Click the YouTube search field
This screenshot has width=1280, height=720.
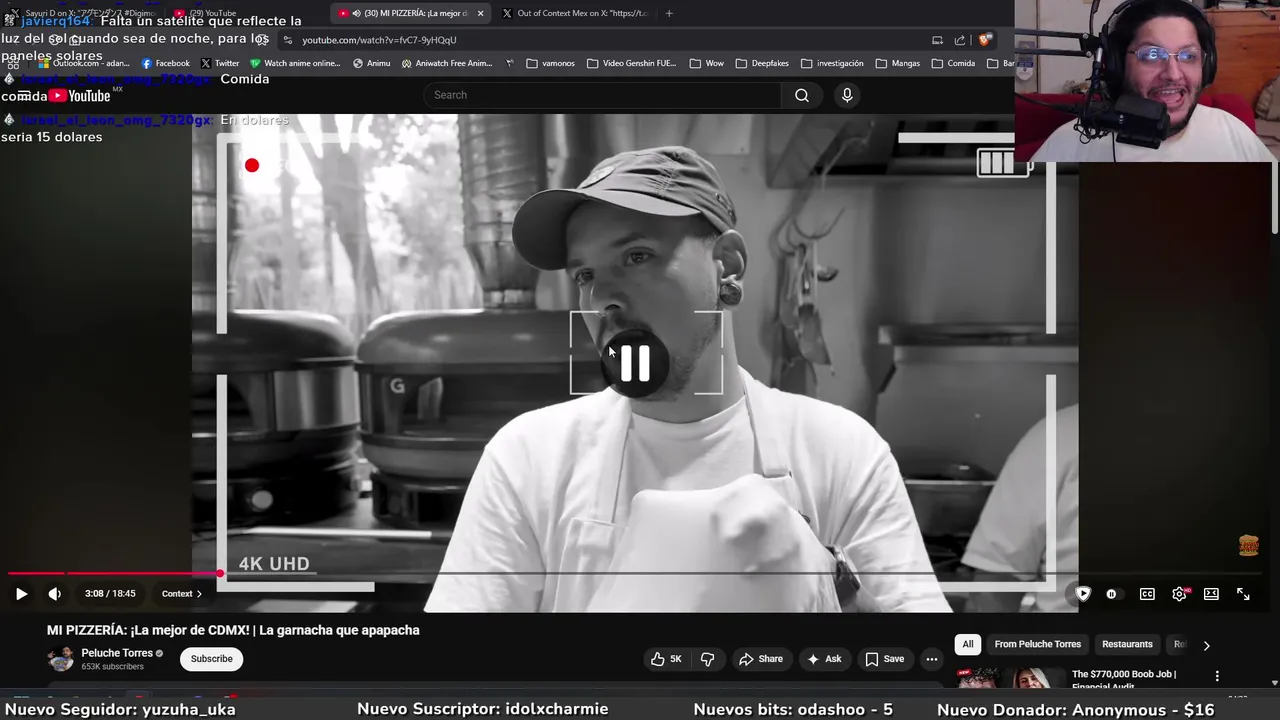[602, 95]
